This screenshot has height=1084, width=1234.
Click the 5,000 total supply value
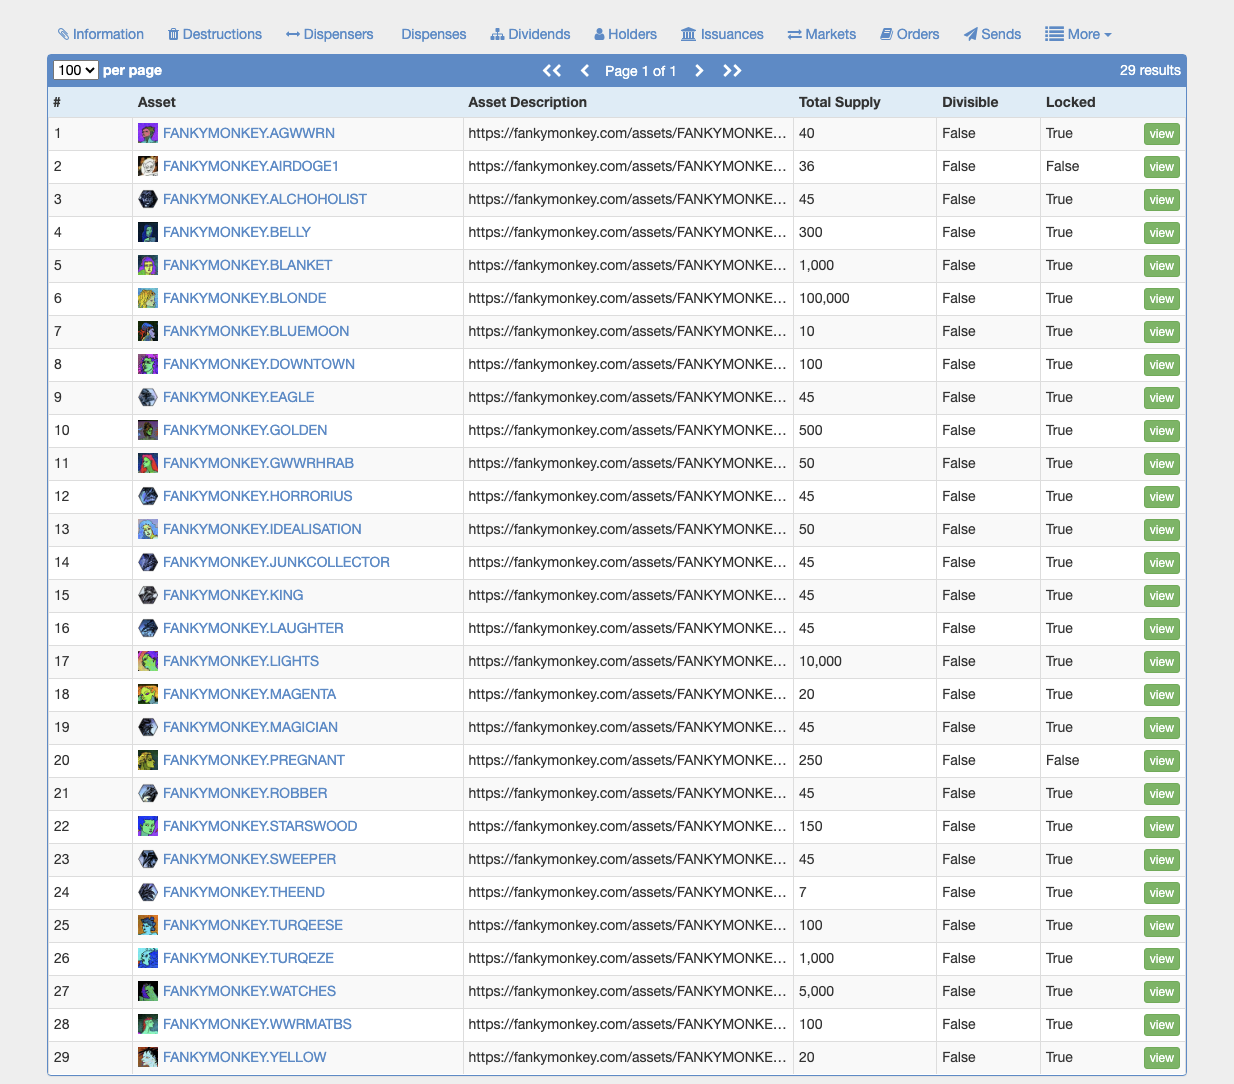tap(816, 991)
